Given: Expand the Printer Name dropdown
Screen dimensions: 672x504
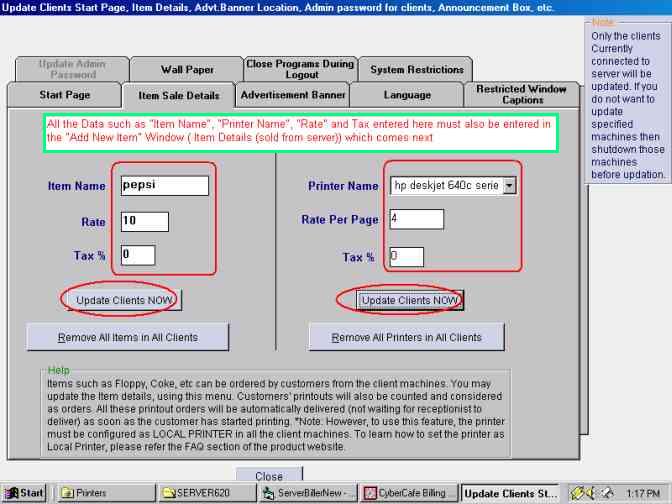Looking at the screenshot, I should coord(509,185).
